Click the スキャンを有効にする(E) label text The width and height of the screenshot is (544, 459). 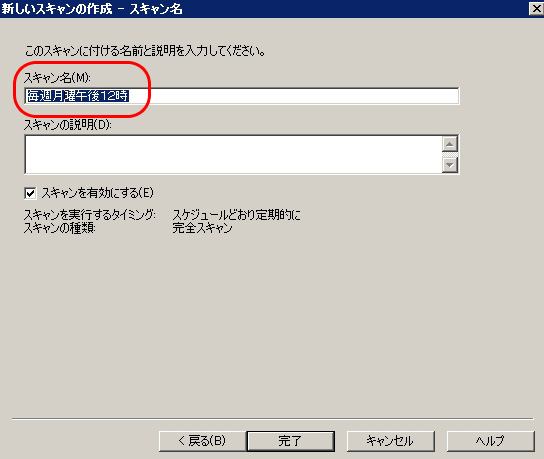click(x=97, y=193)
